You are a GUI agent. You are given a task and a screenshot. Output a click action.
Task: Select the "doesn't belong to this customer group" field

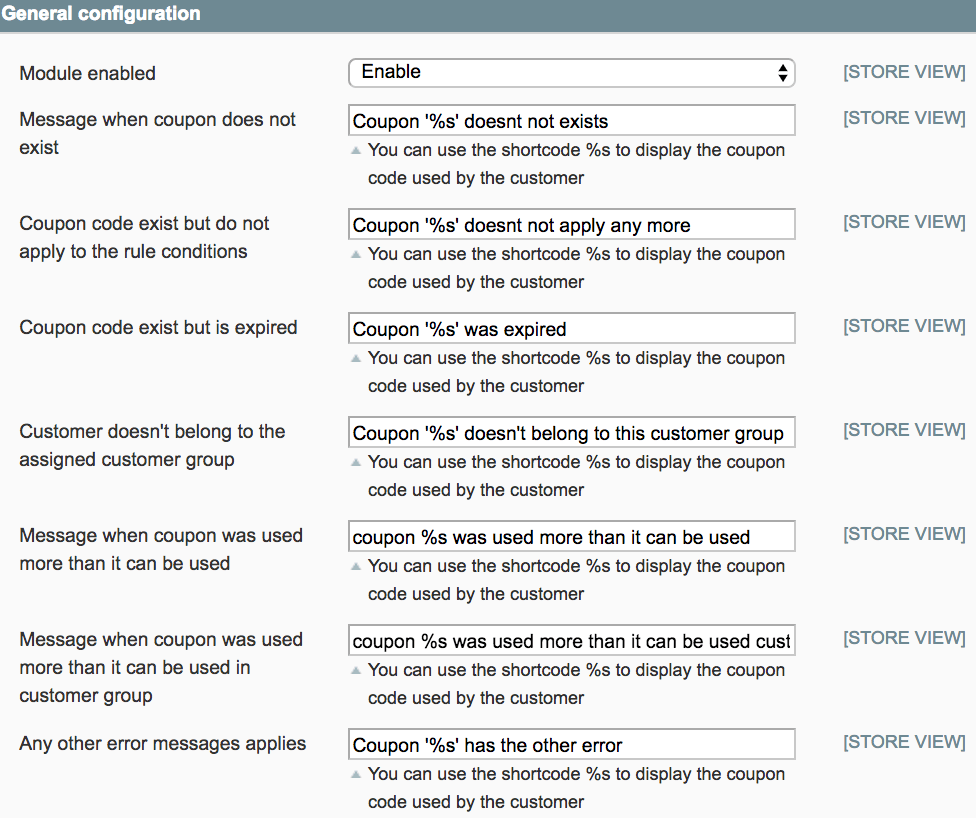click(571, 433)
